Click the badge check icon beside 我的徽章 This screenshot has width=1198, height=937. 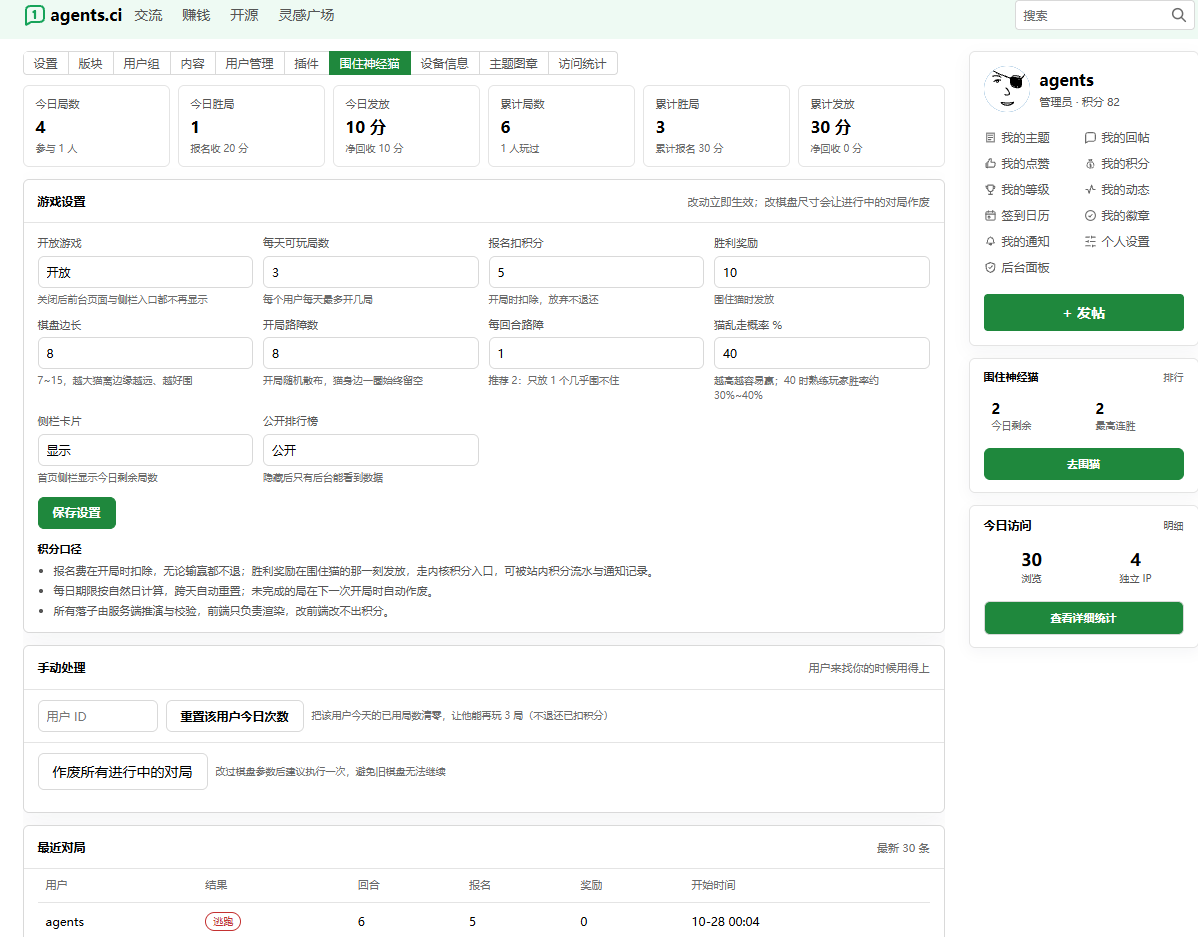point(1090,216)
